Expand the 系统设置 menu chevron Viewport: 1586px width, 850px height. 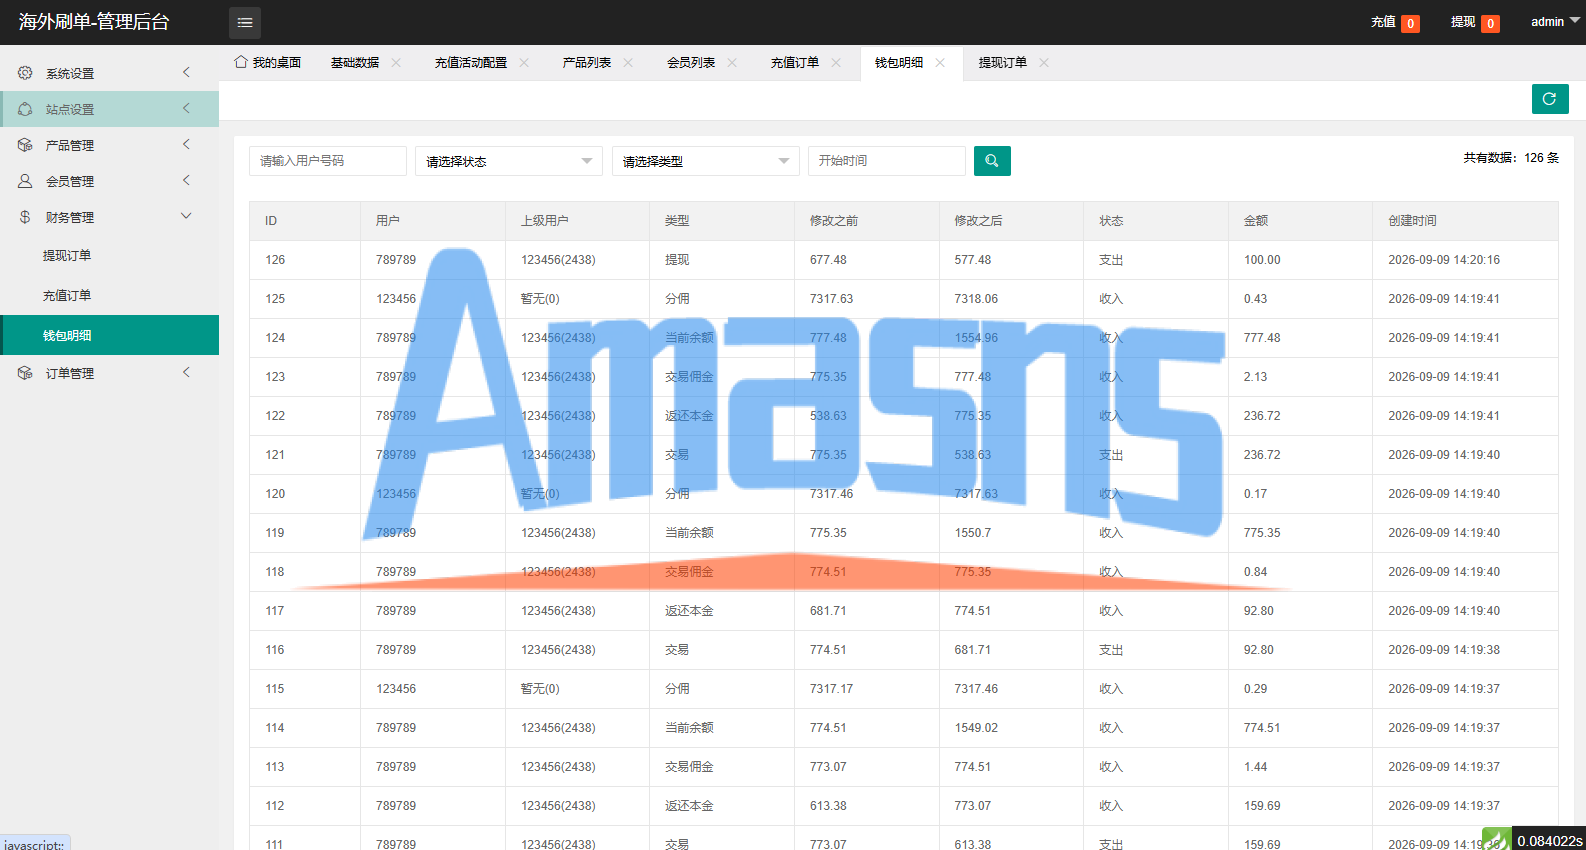click(x=186, y=72)
